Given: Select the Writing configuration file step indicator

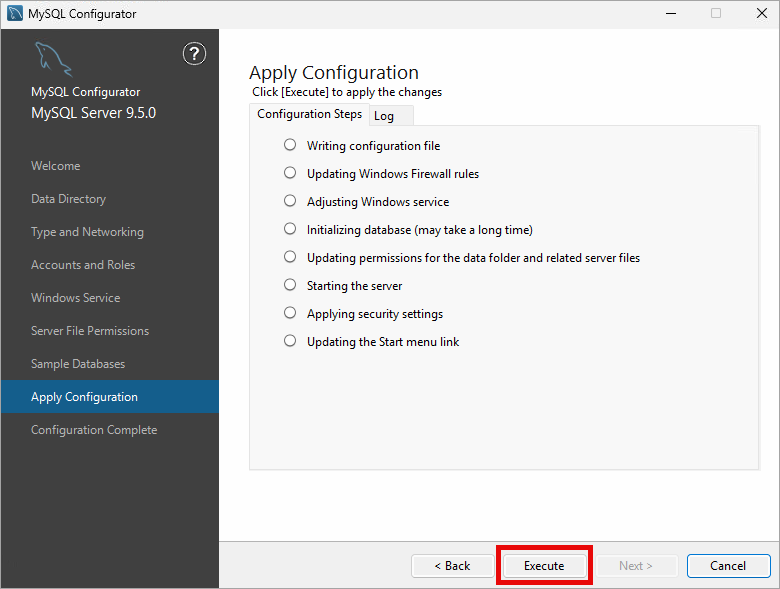Looking at the screenshot, I should [290, 145].
